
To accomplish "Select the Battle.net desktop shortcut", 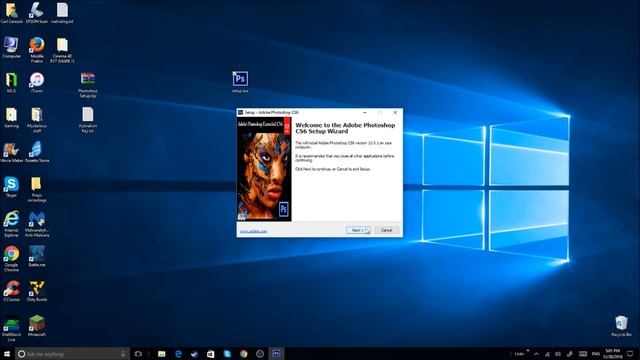I will tap(37, 256).
